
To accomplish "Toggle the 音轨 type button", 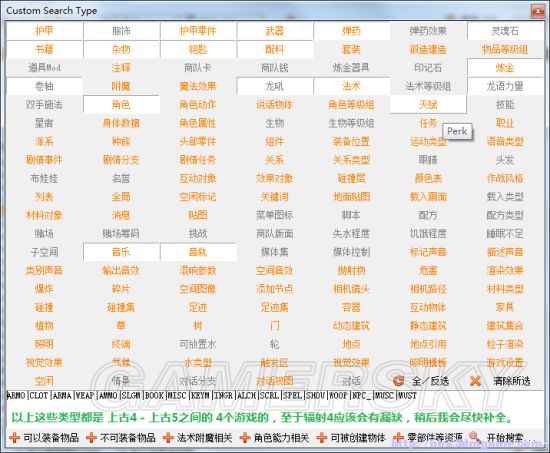I will (198, 252).
